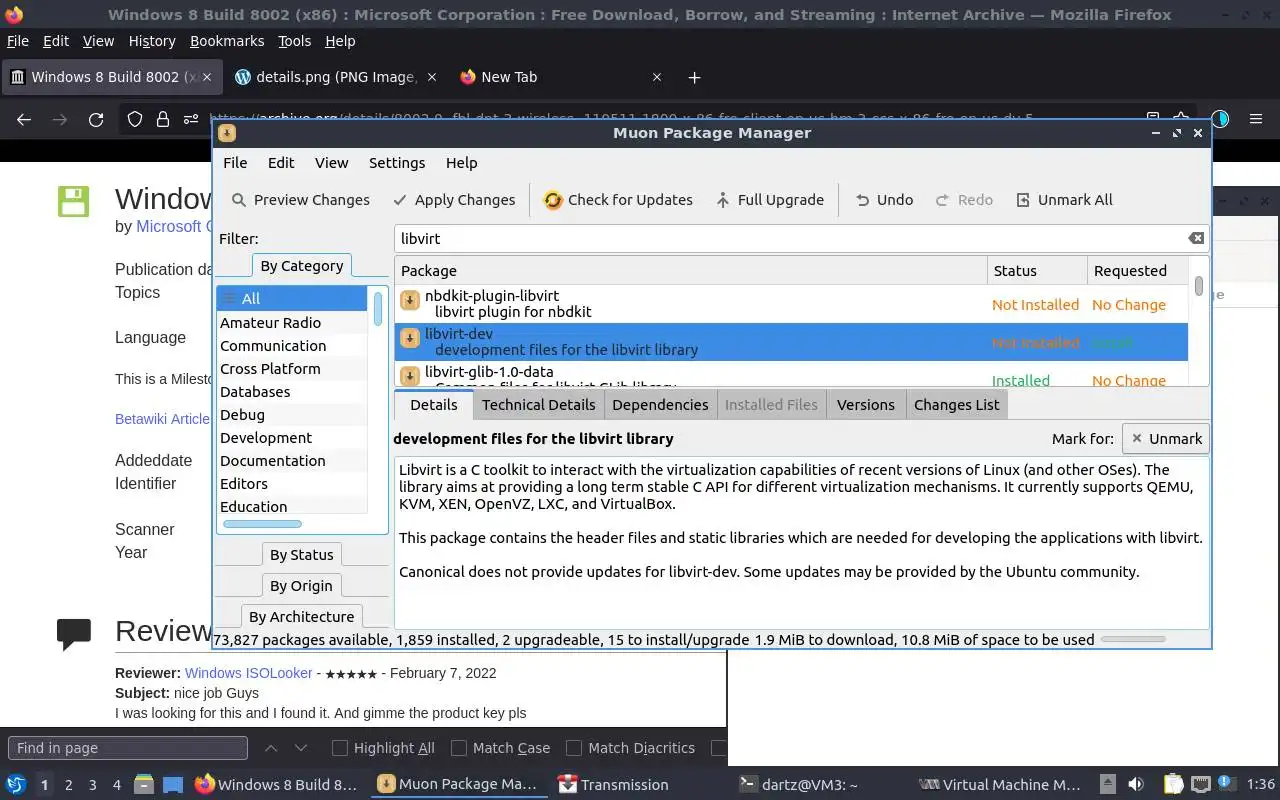1280x800 pixels.
Task: Select the Databases category
Action: click(292, 392)
